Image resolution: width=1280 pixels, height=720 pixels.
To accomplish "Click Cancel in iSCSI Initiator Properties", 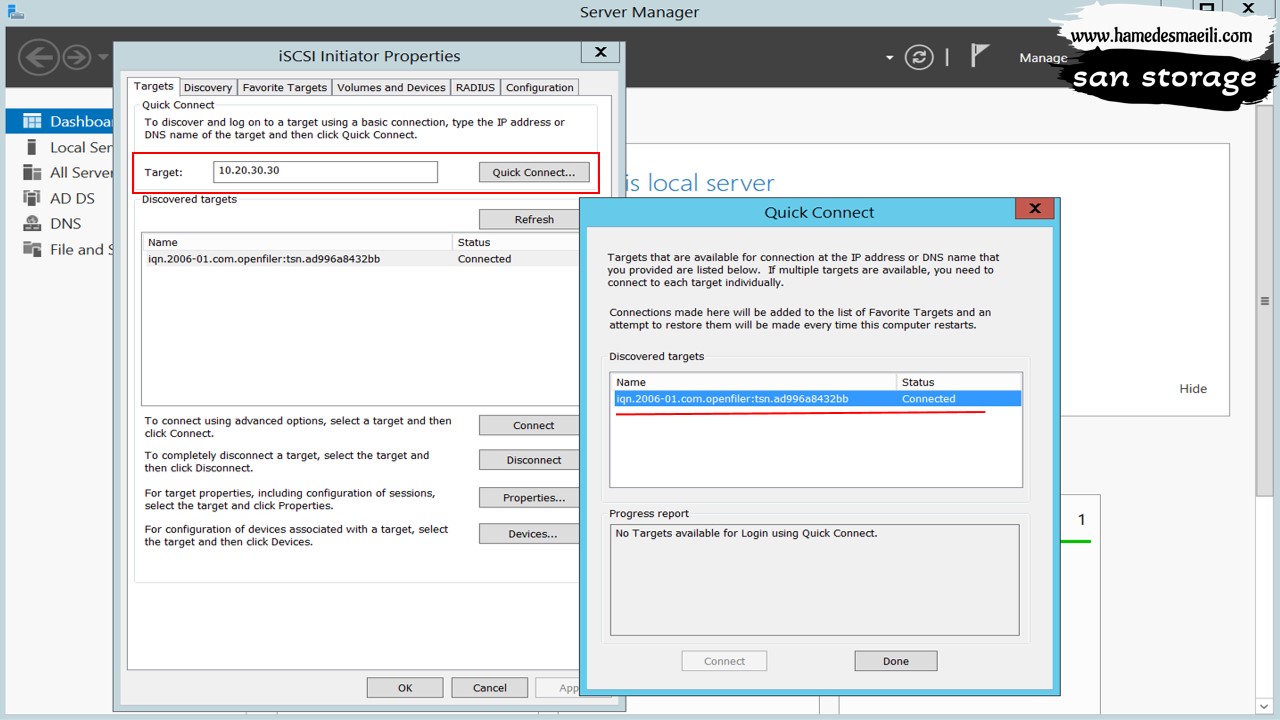I will click(x=490, y=688).
